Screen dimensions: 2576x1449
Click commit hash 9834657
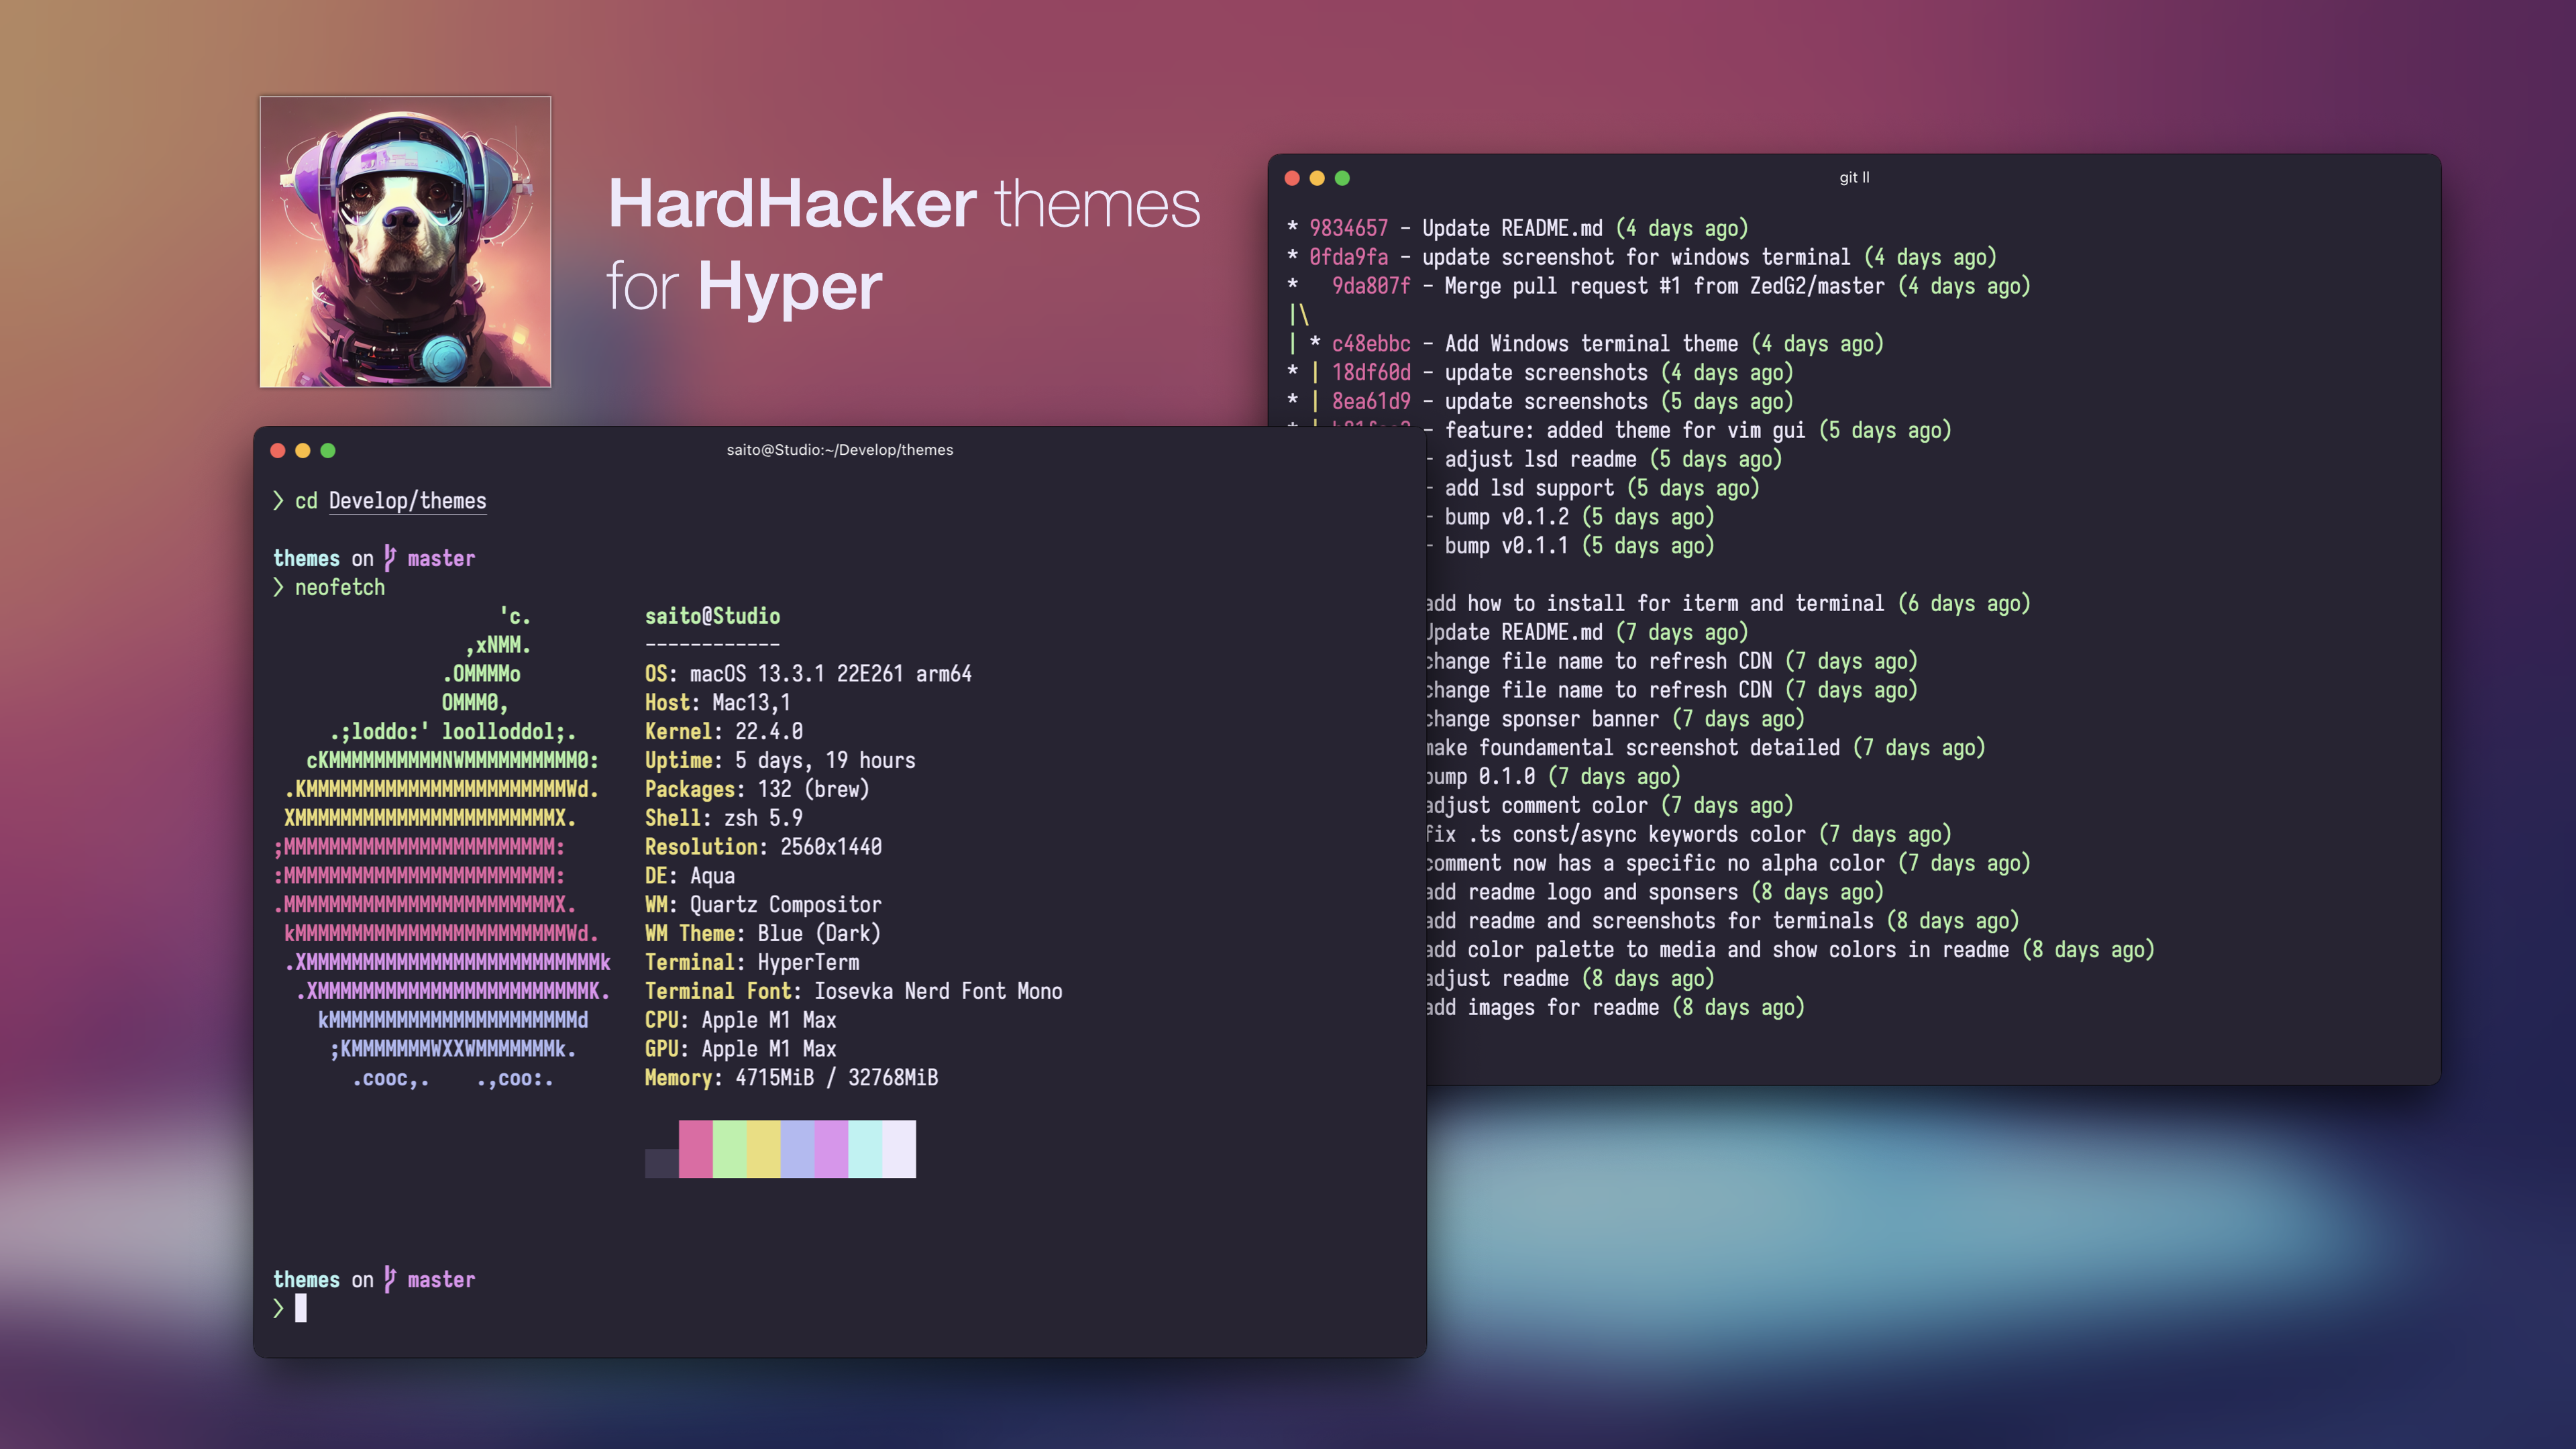click(1348, 229)
